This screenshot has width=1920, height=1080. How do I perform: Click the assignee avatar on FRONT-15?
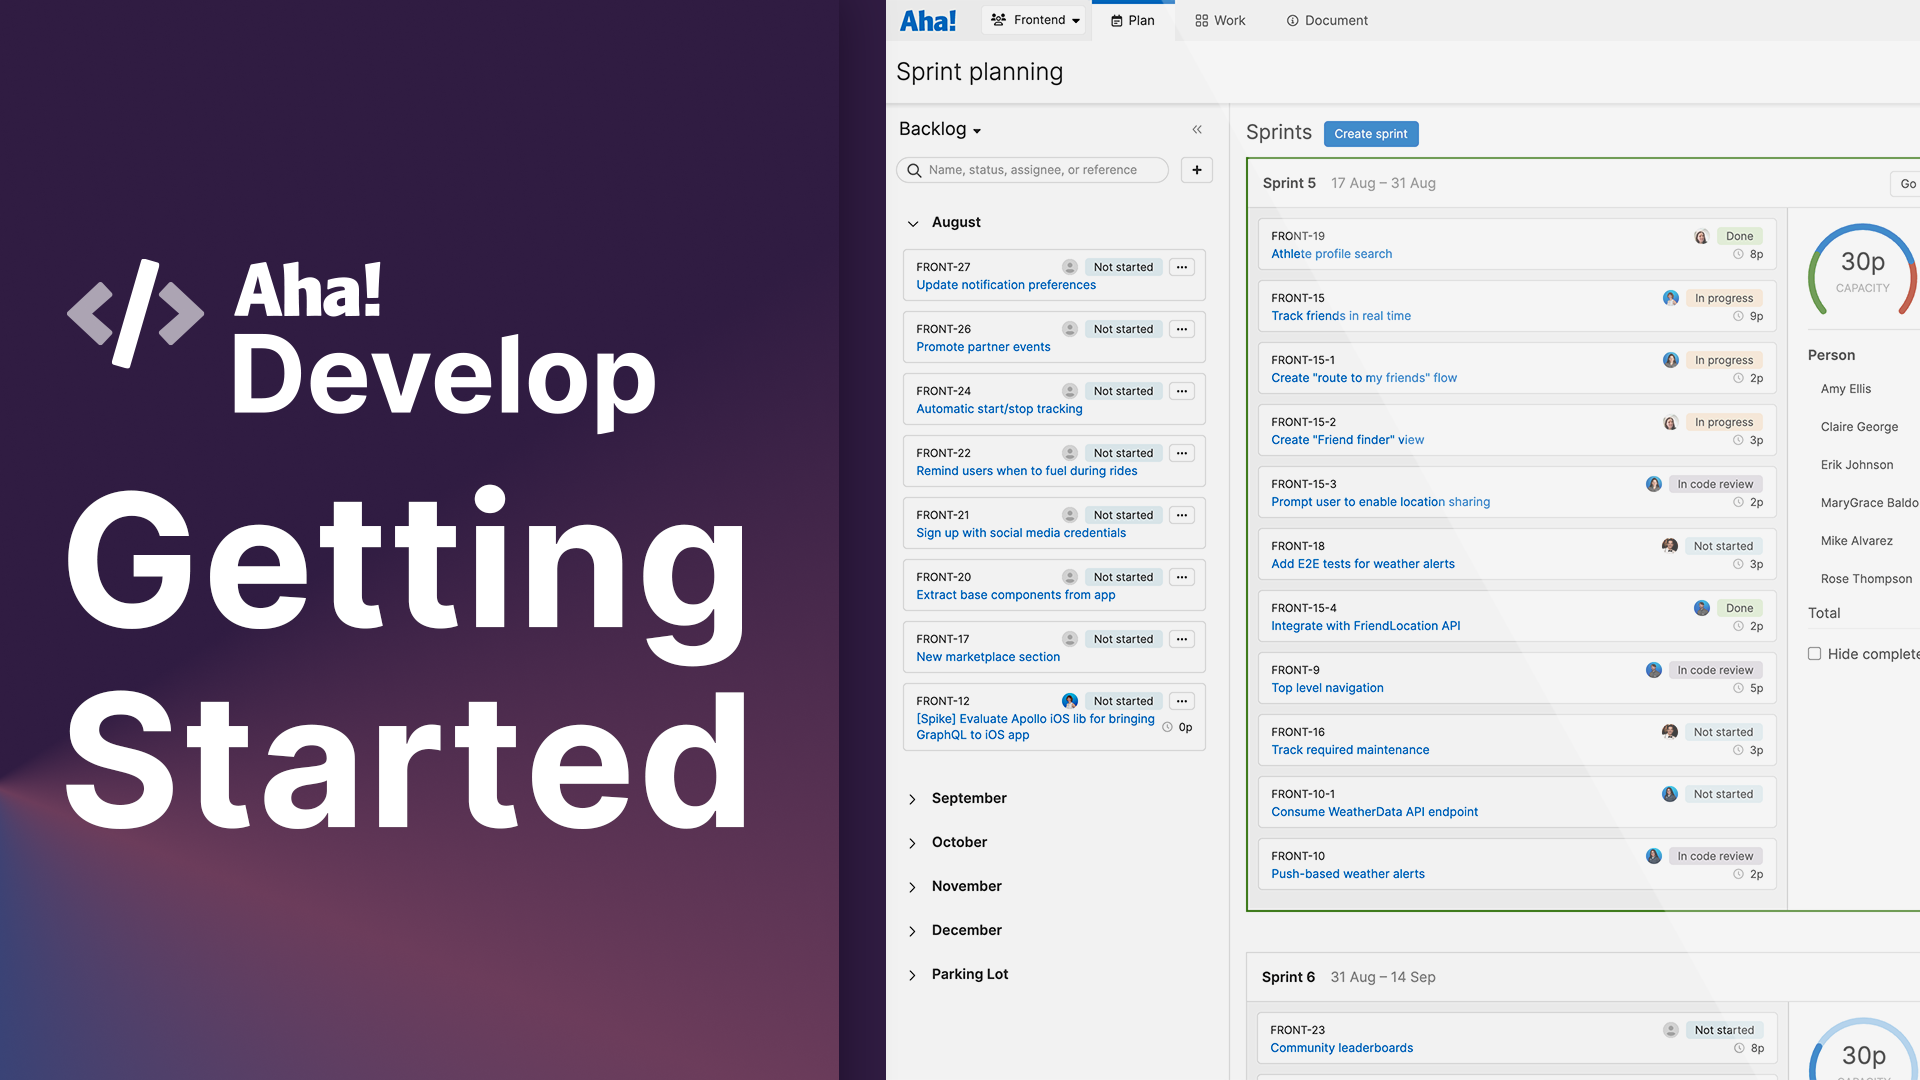pyautogui.click(x=1670, y=298)
